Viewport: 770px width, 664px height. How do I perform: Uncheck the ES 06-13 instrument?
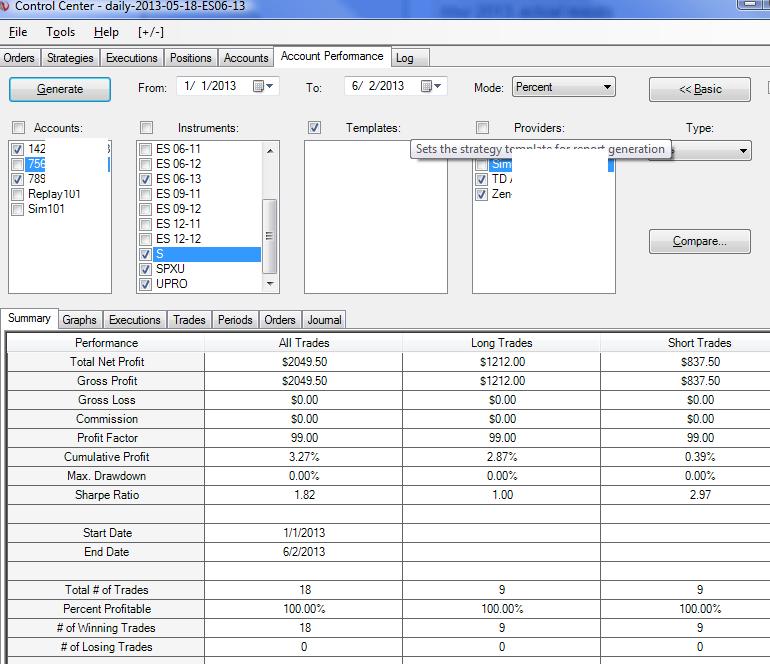(145, 179)
